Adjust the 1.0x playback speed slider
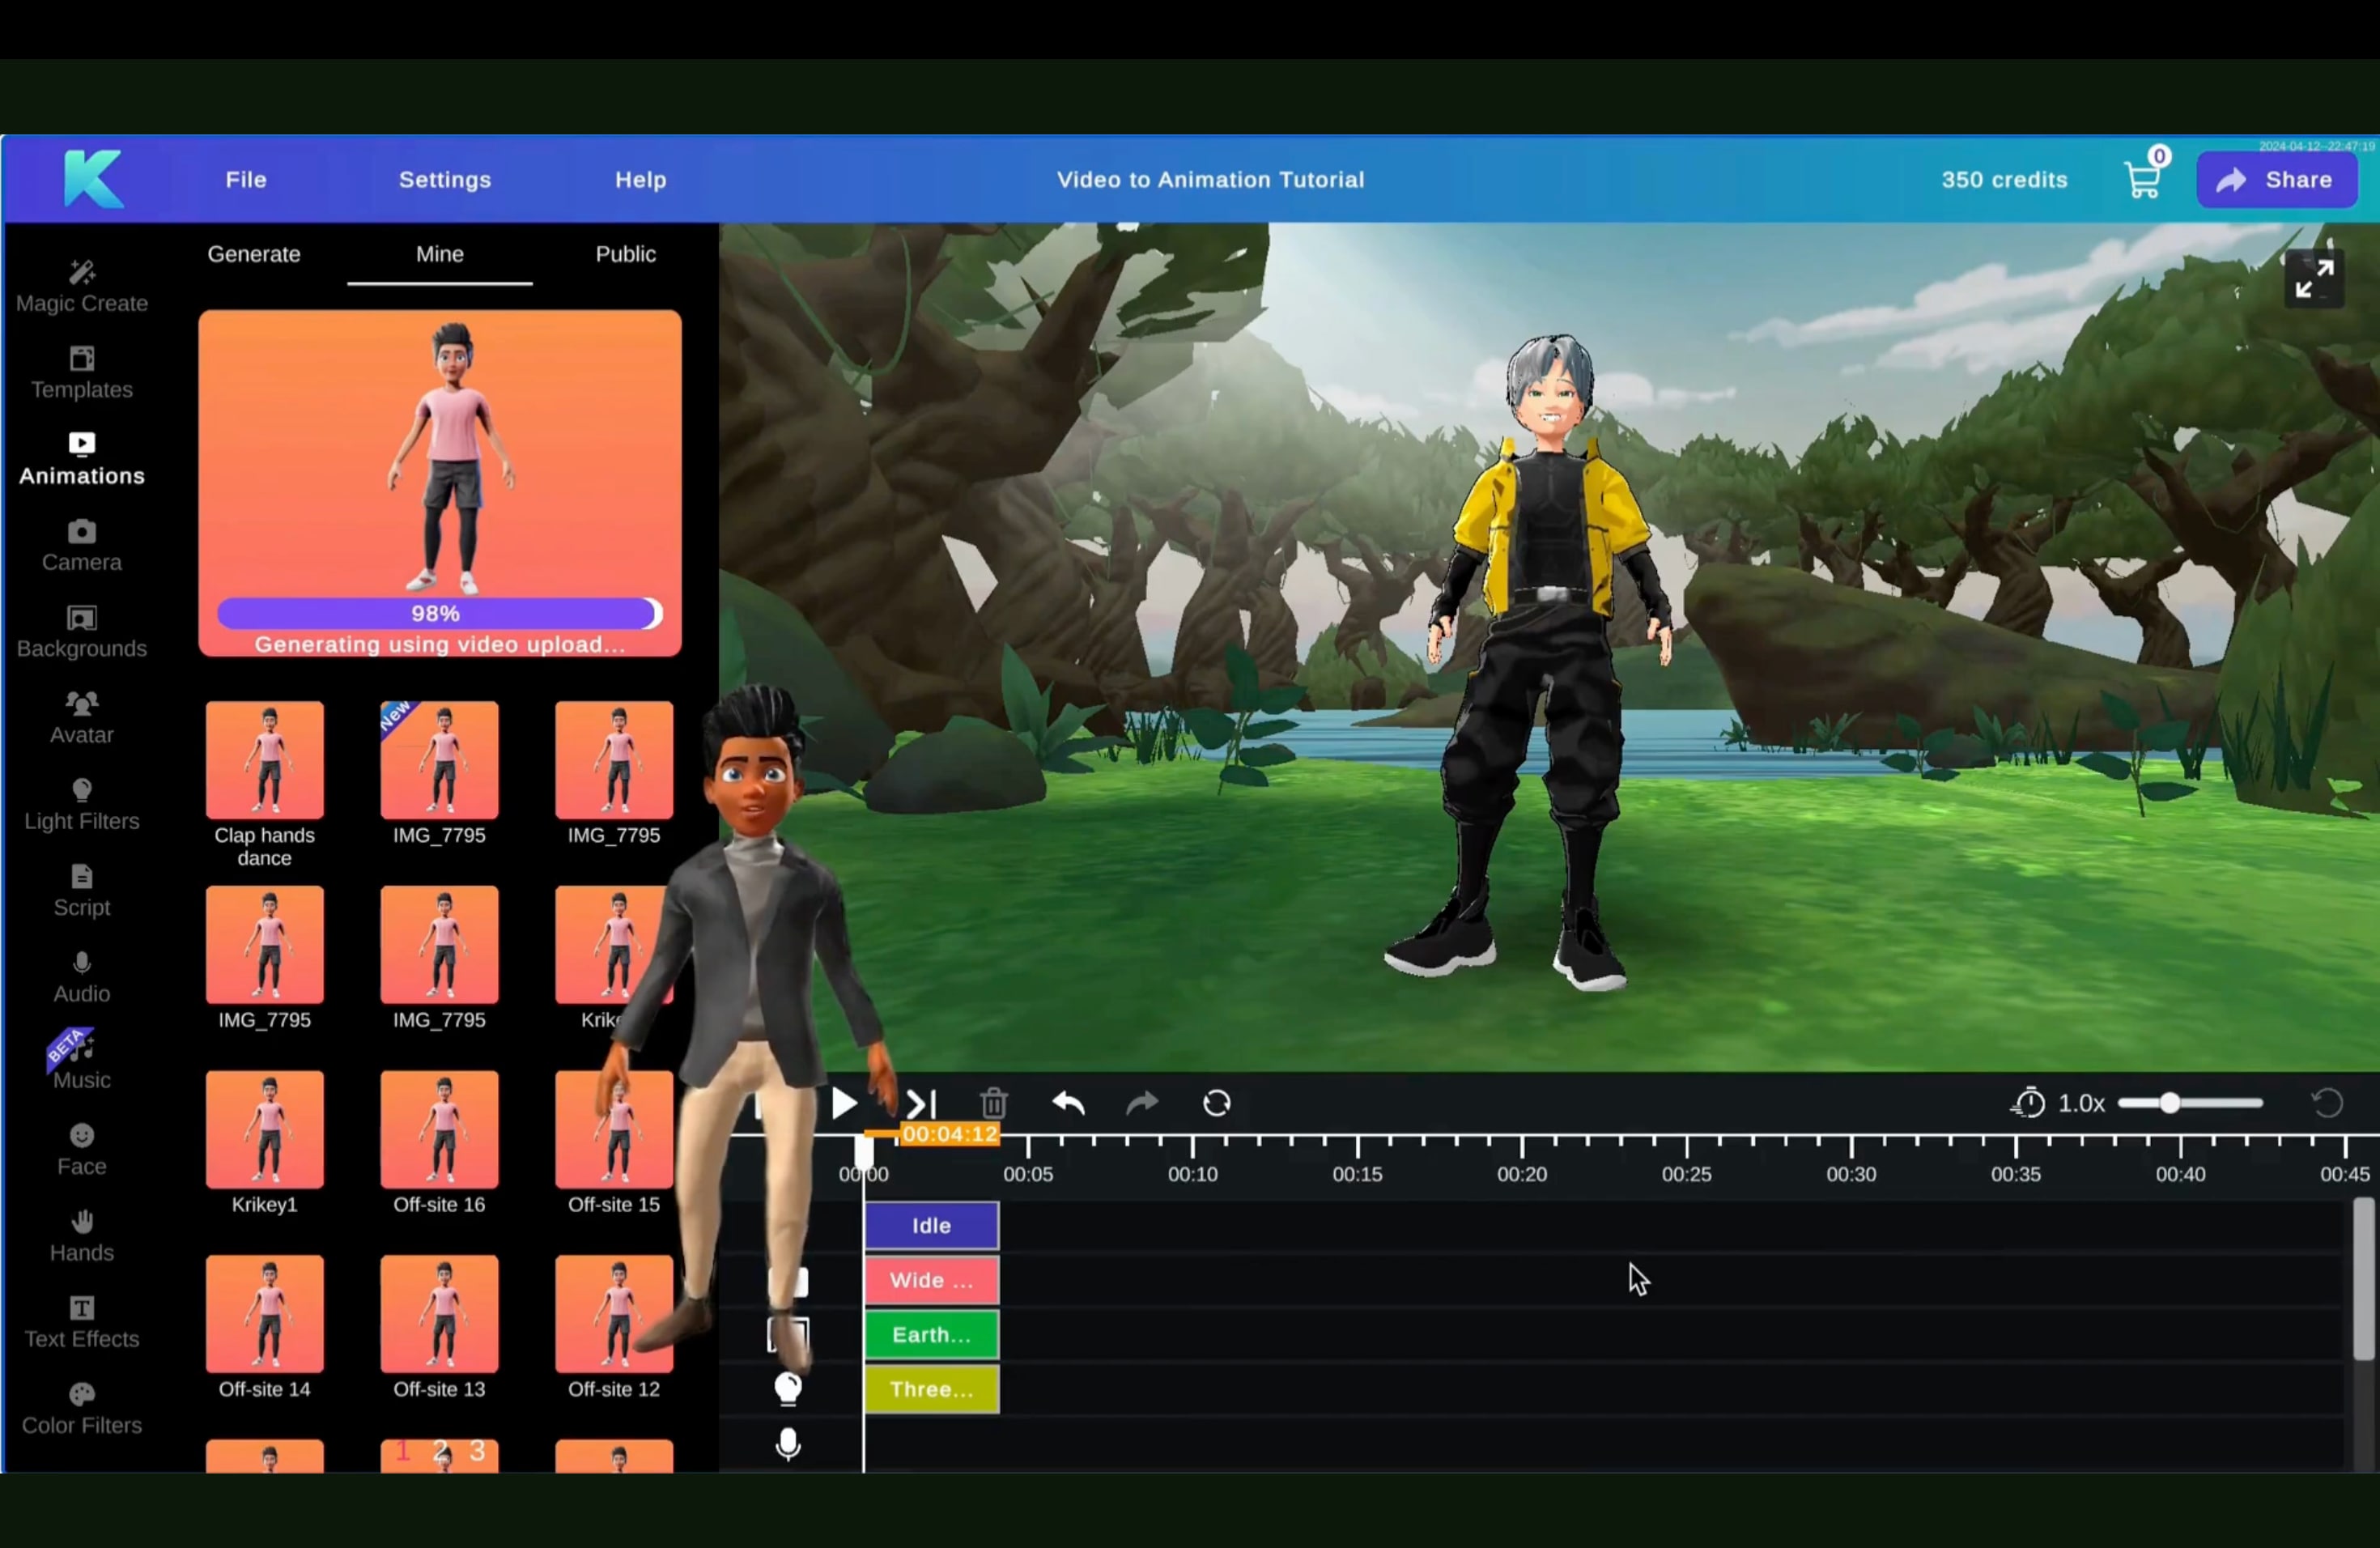The width and height of the screenshot is (2380, 1548). click(2170, 1103)
